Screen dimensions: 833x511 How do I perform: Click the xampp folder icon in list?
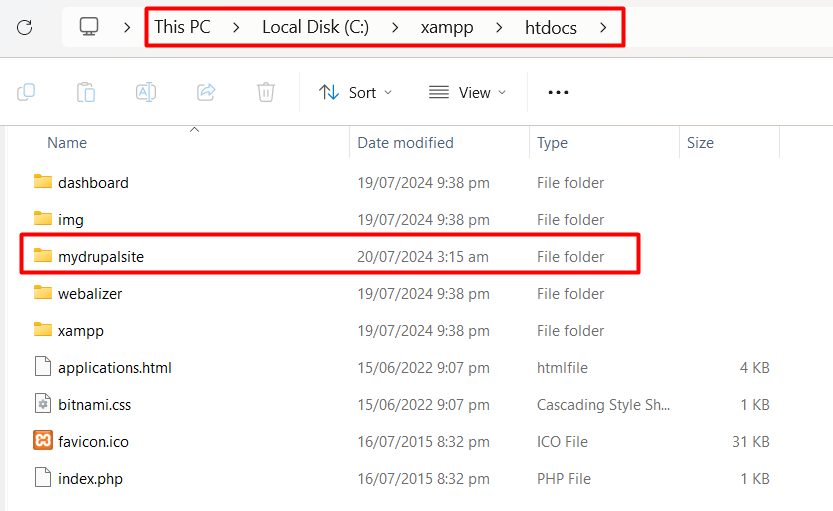tap(43, 329)
